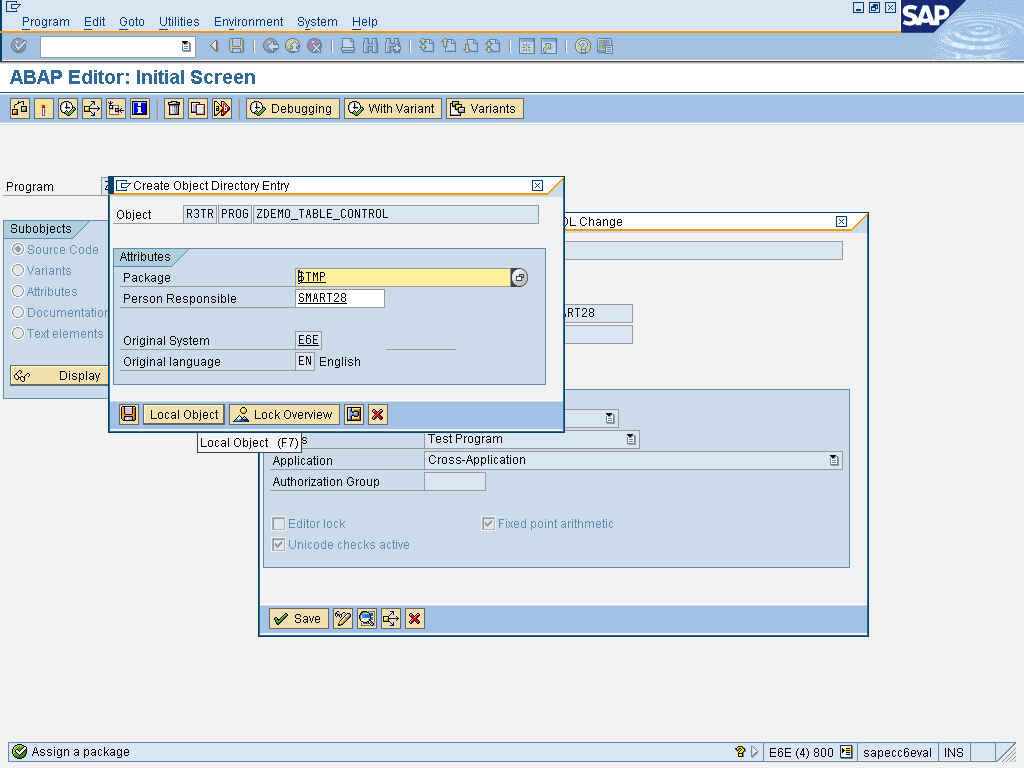The width and height of the screenshot is (1024, 768).
Task: Click the blue Online Manual info icon
Action: click(140, 108)
